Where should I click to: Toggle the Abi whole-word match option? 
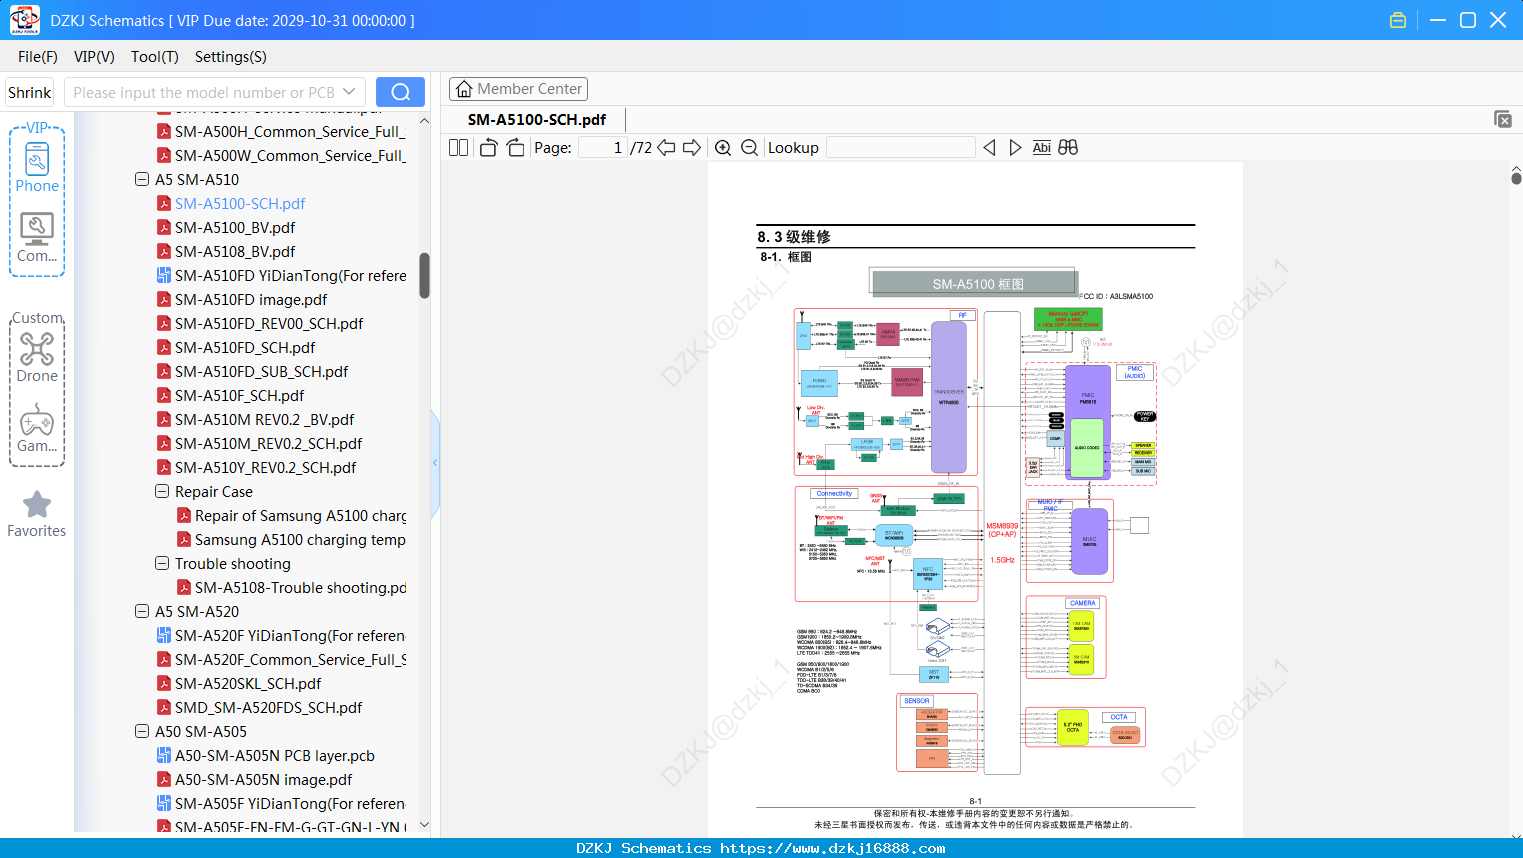point(1041,148)
